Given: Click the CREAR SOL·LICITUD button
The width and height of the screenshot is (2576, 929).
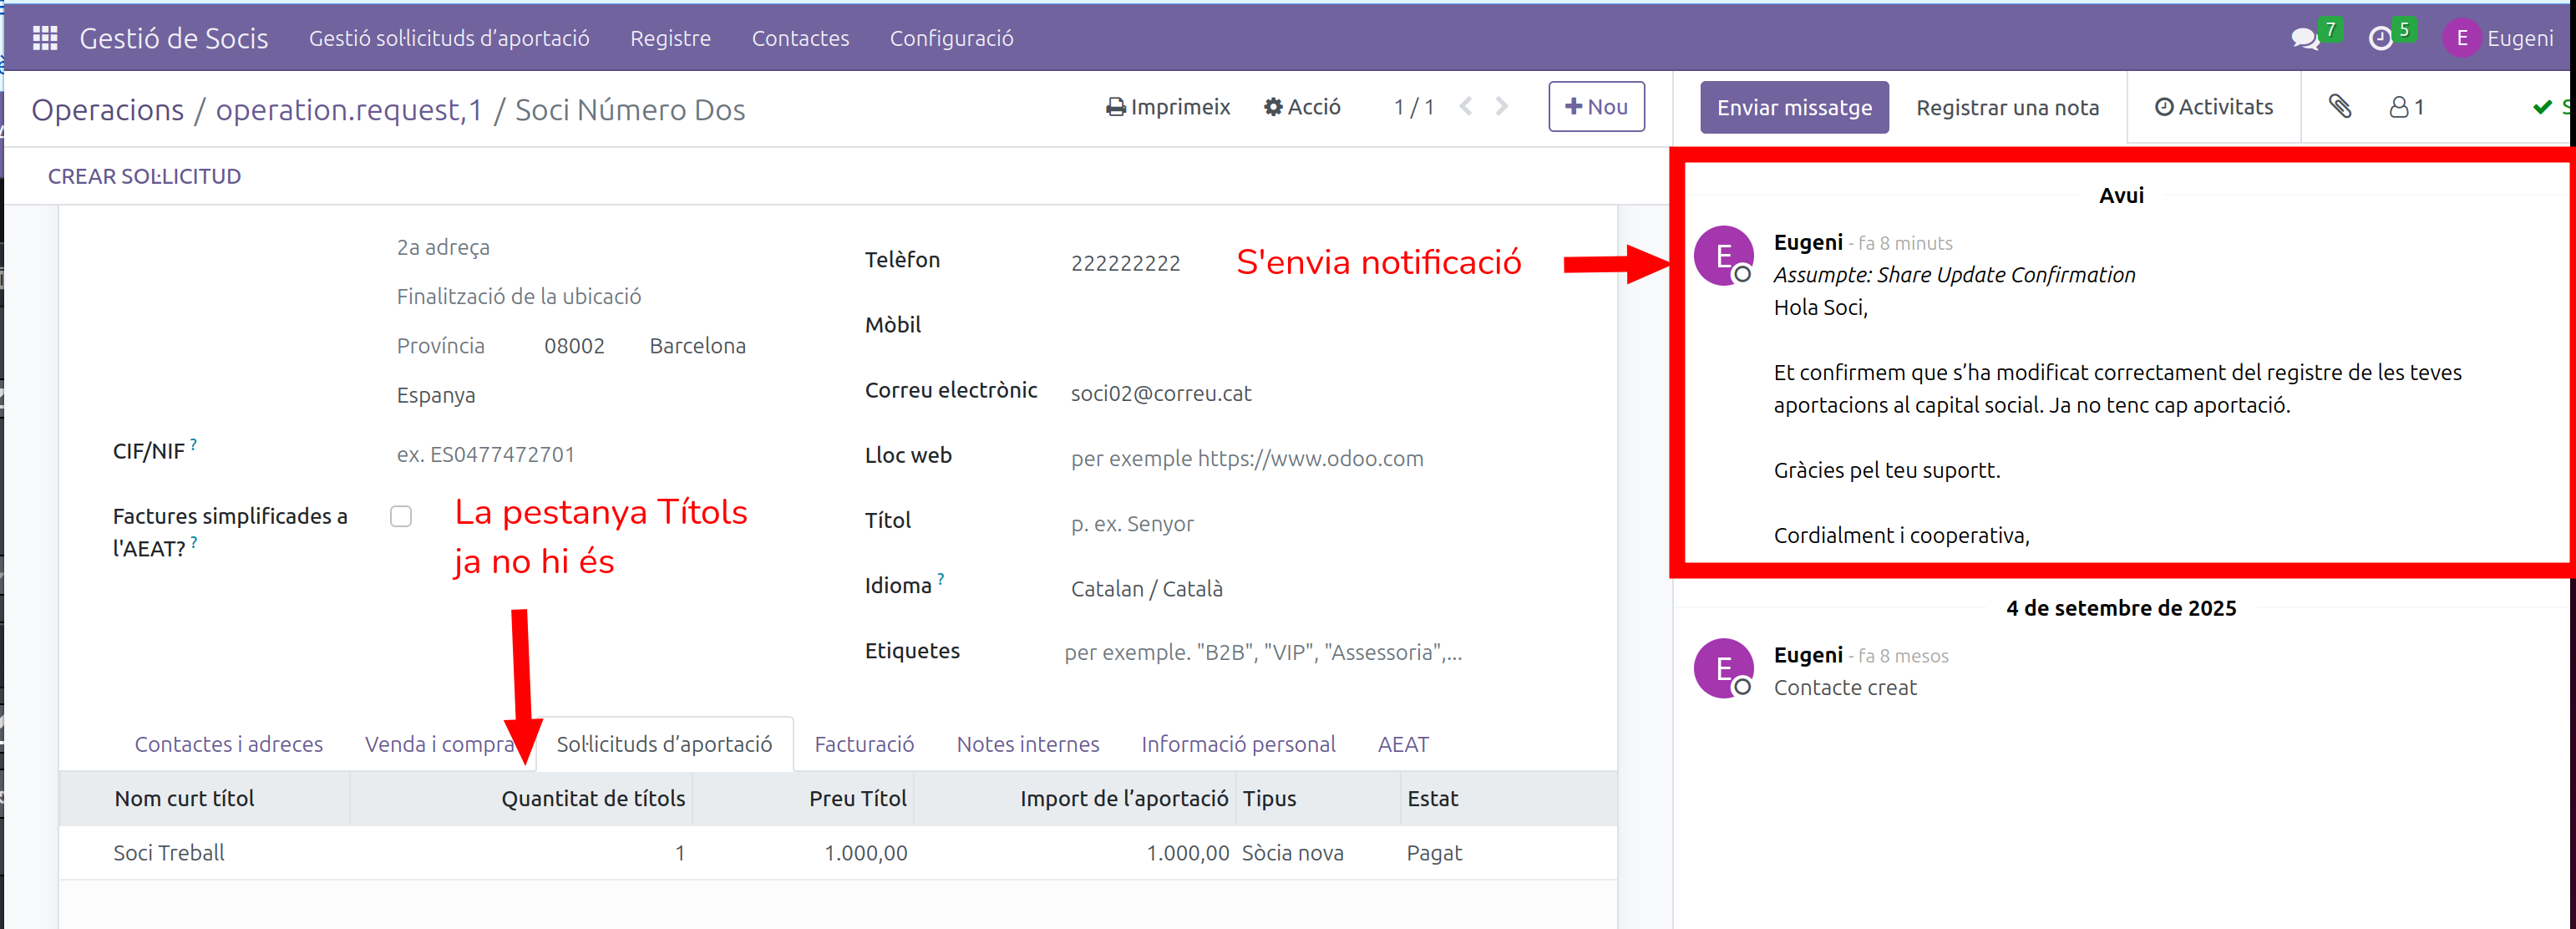Looking at the screenshot, I should click(x=144, y=176).
